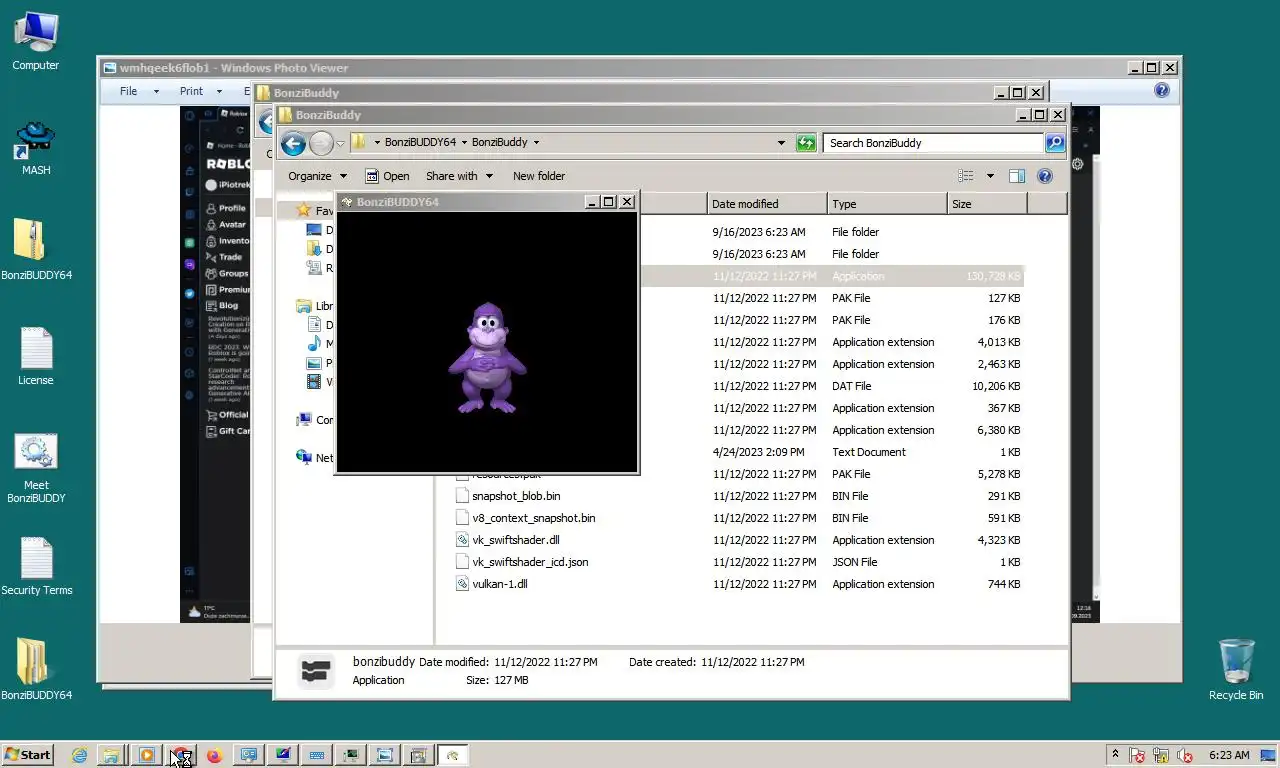Image resolution: width=1280 pixels, height=768 pixels.
Task: Open Windows Media Player from taskbar
Action: tap(146, 755)
